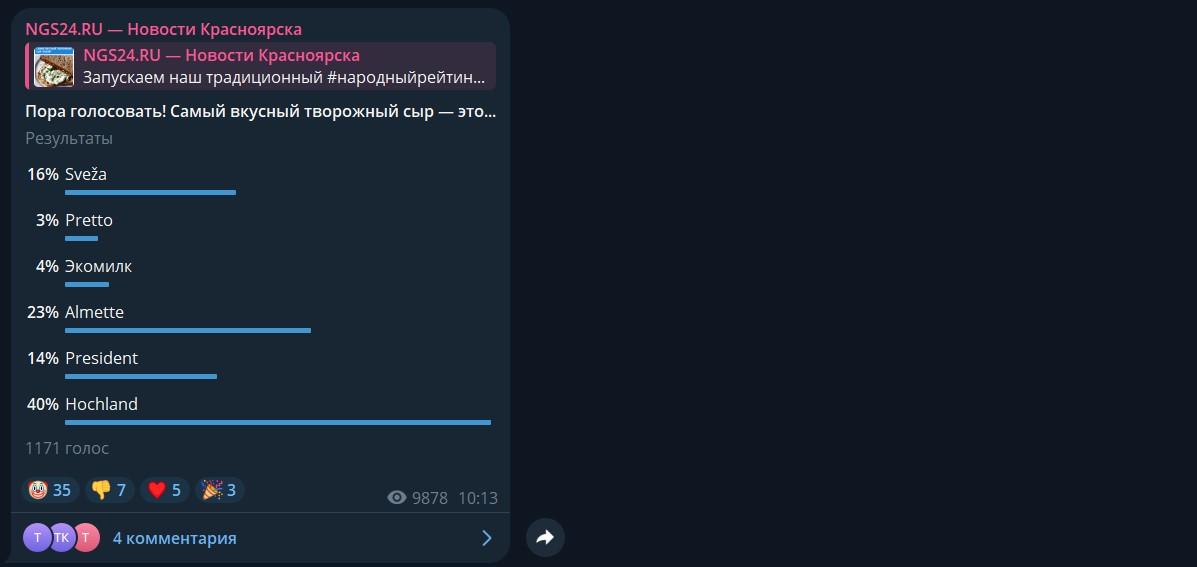Viewport: 1197px width, 567px height.
Task: Select the Sveža poll option
Action: pos(260,182)
